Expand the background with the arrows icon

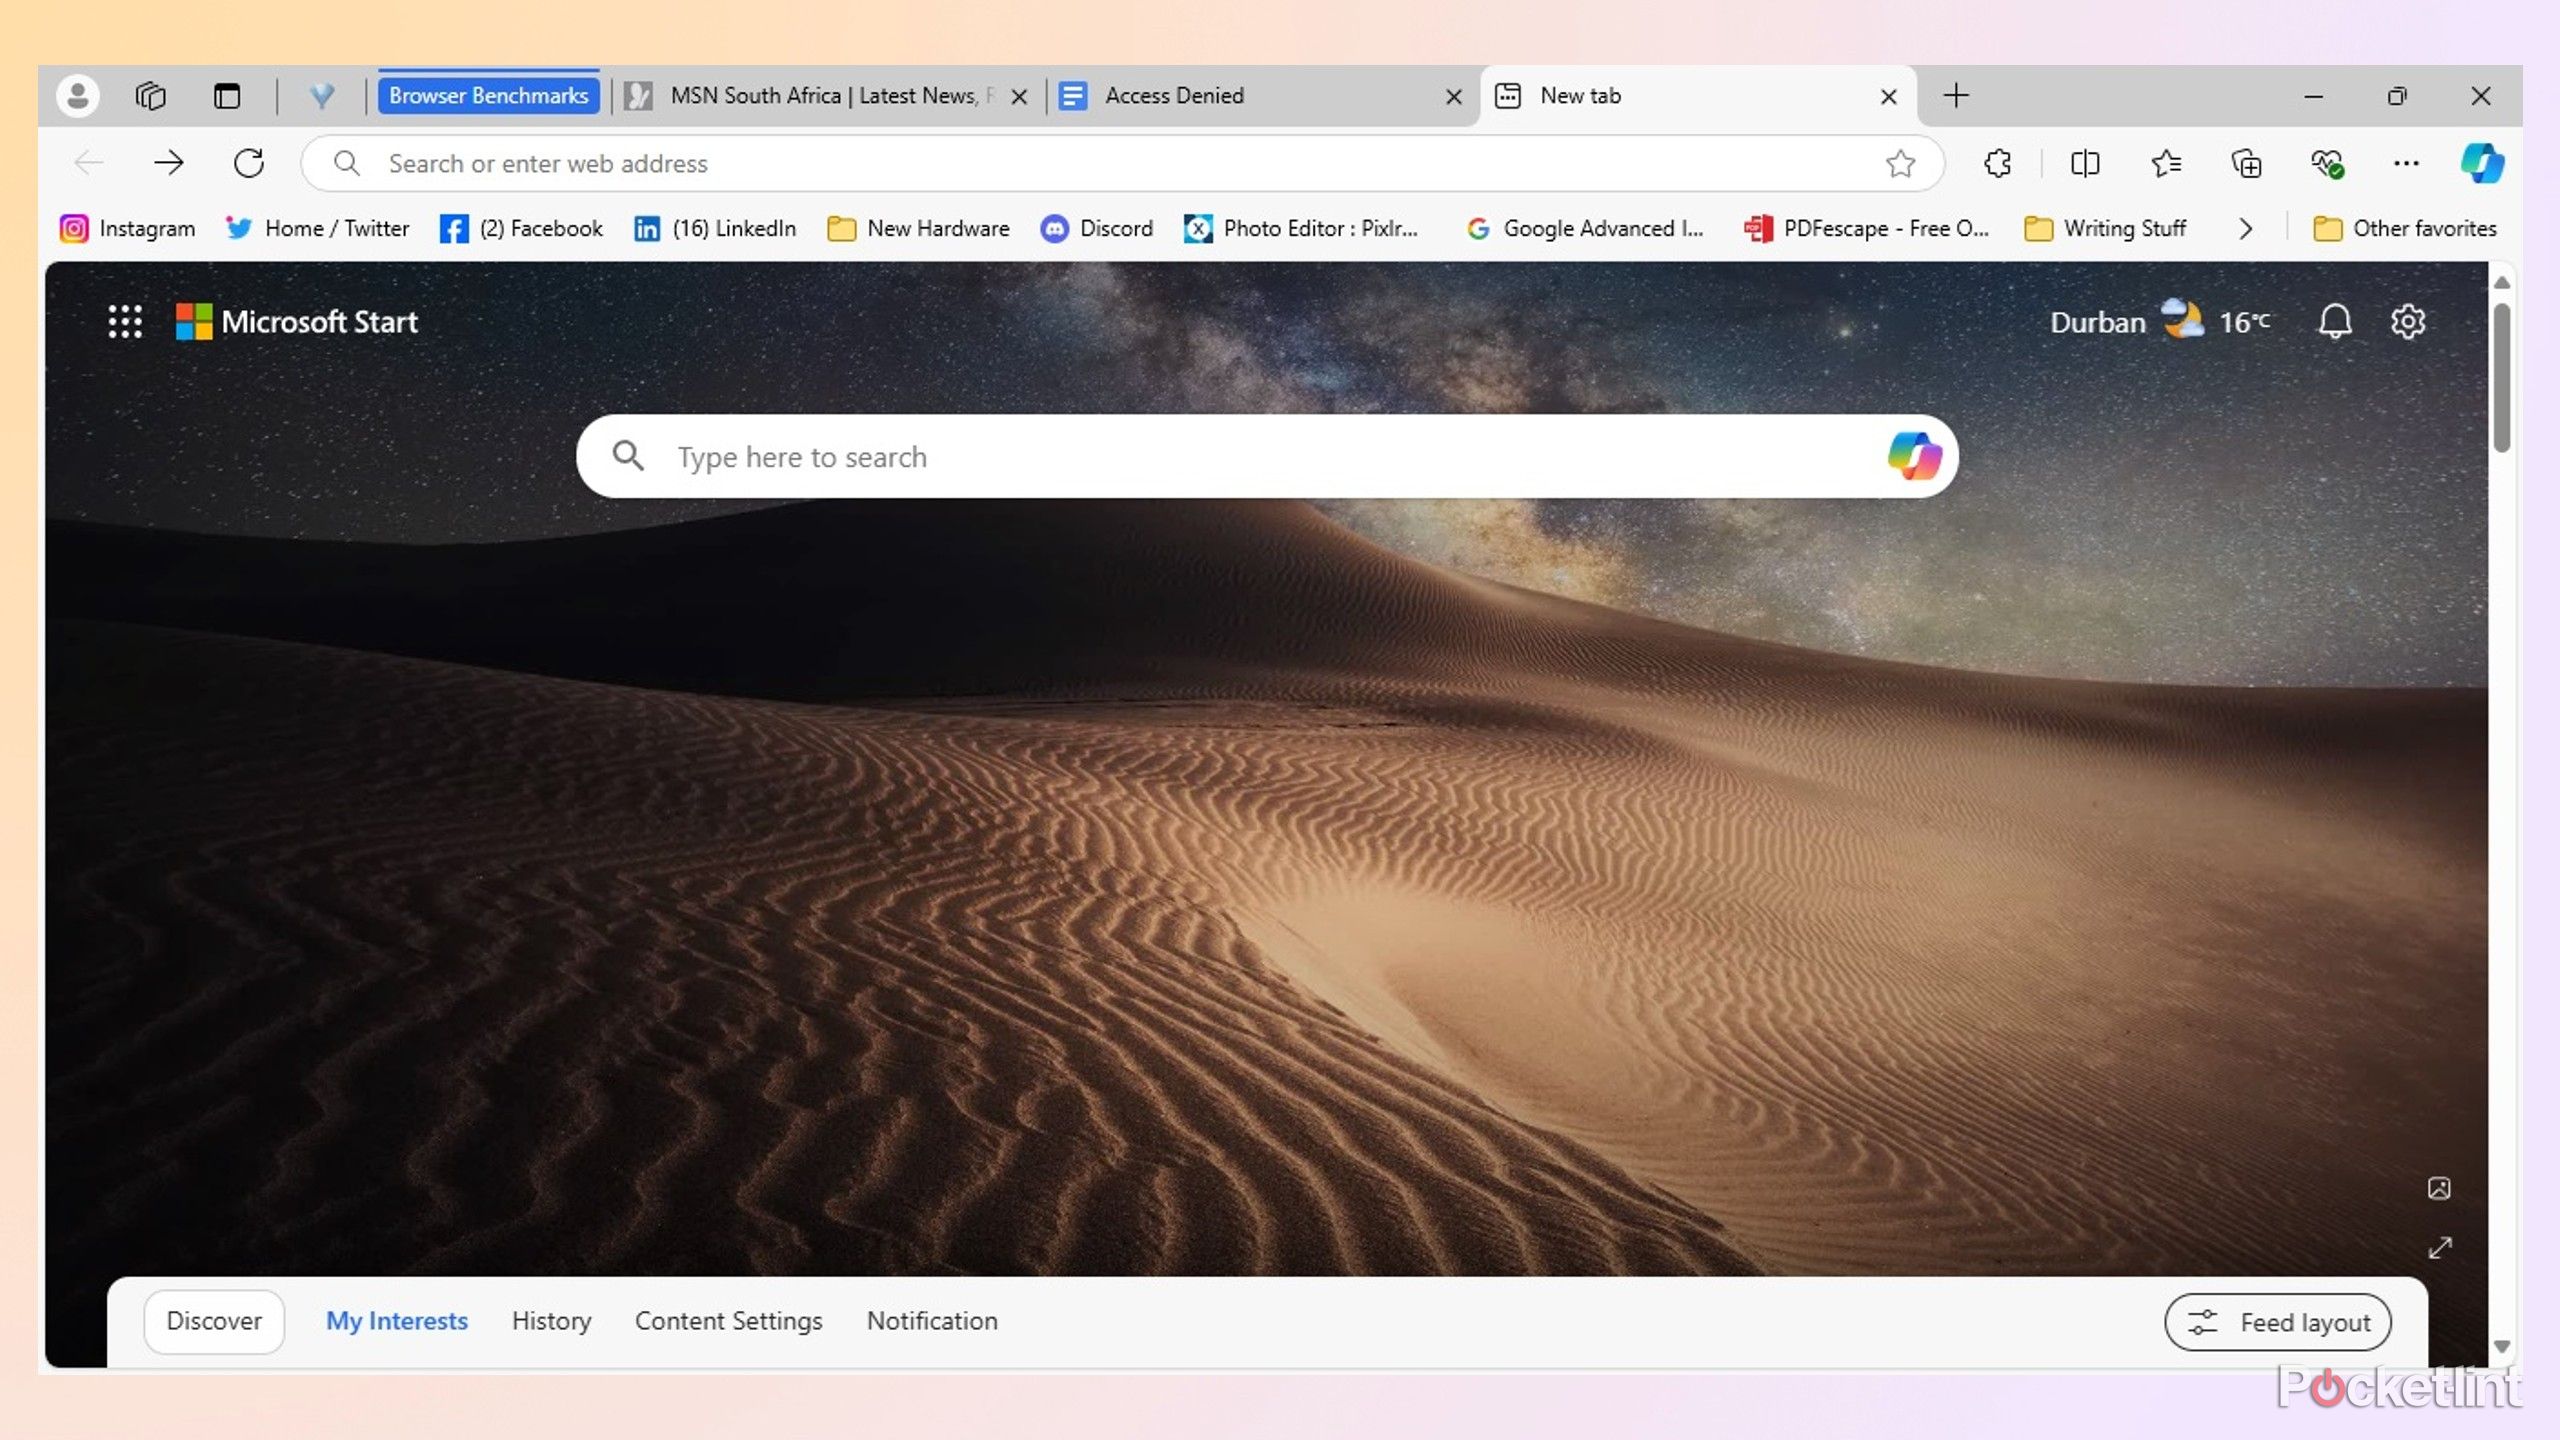[2440, 1248]
